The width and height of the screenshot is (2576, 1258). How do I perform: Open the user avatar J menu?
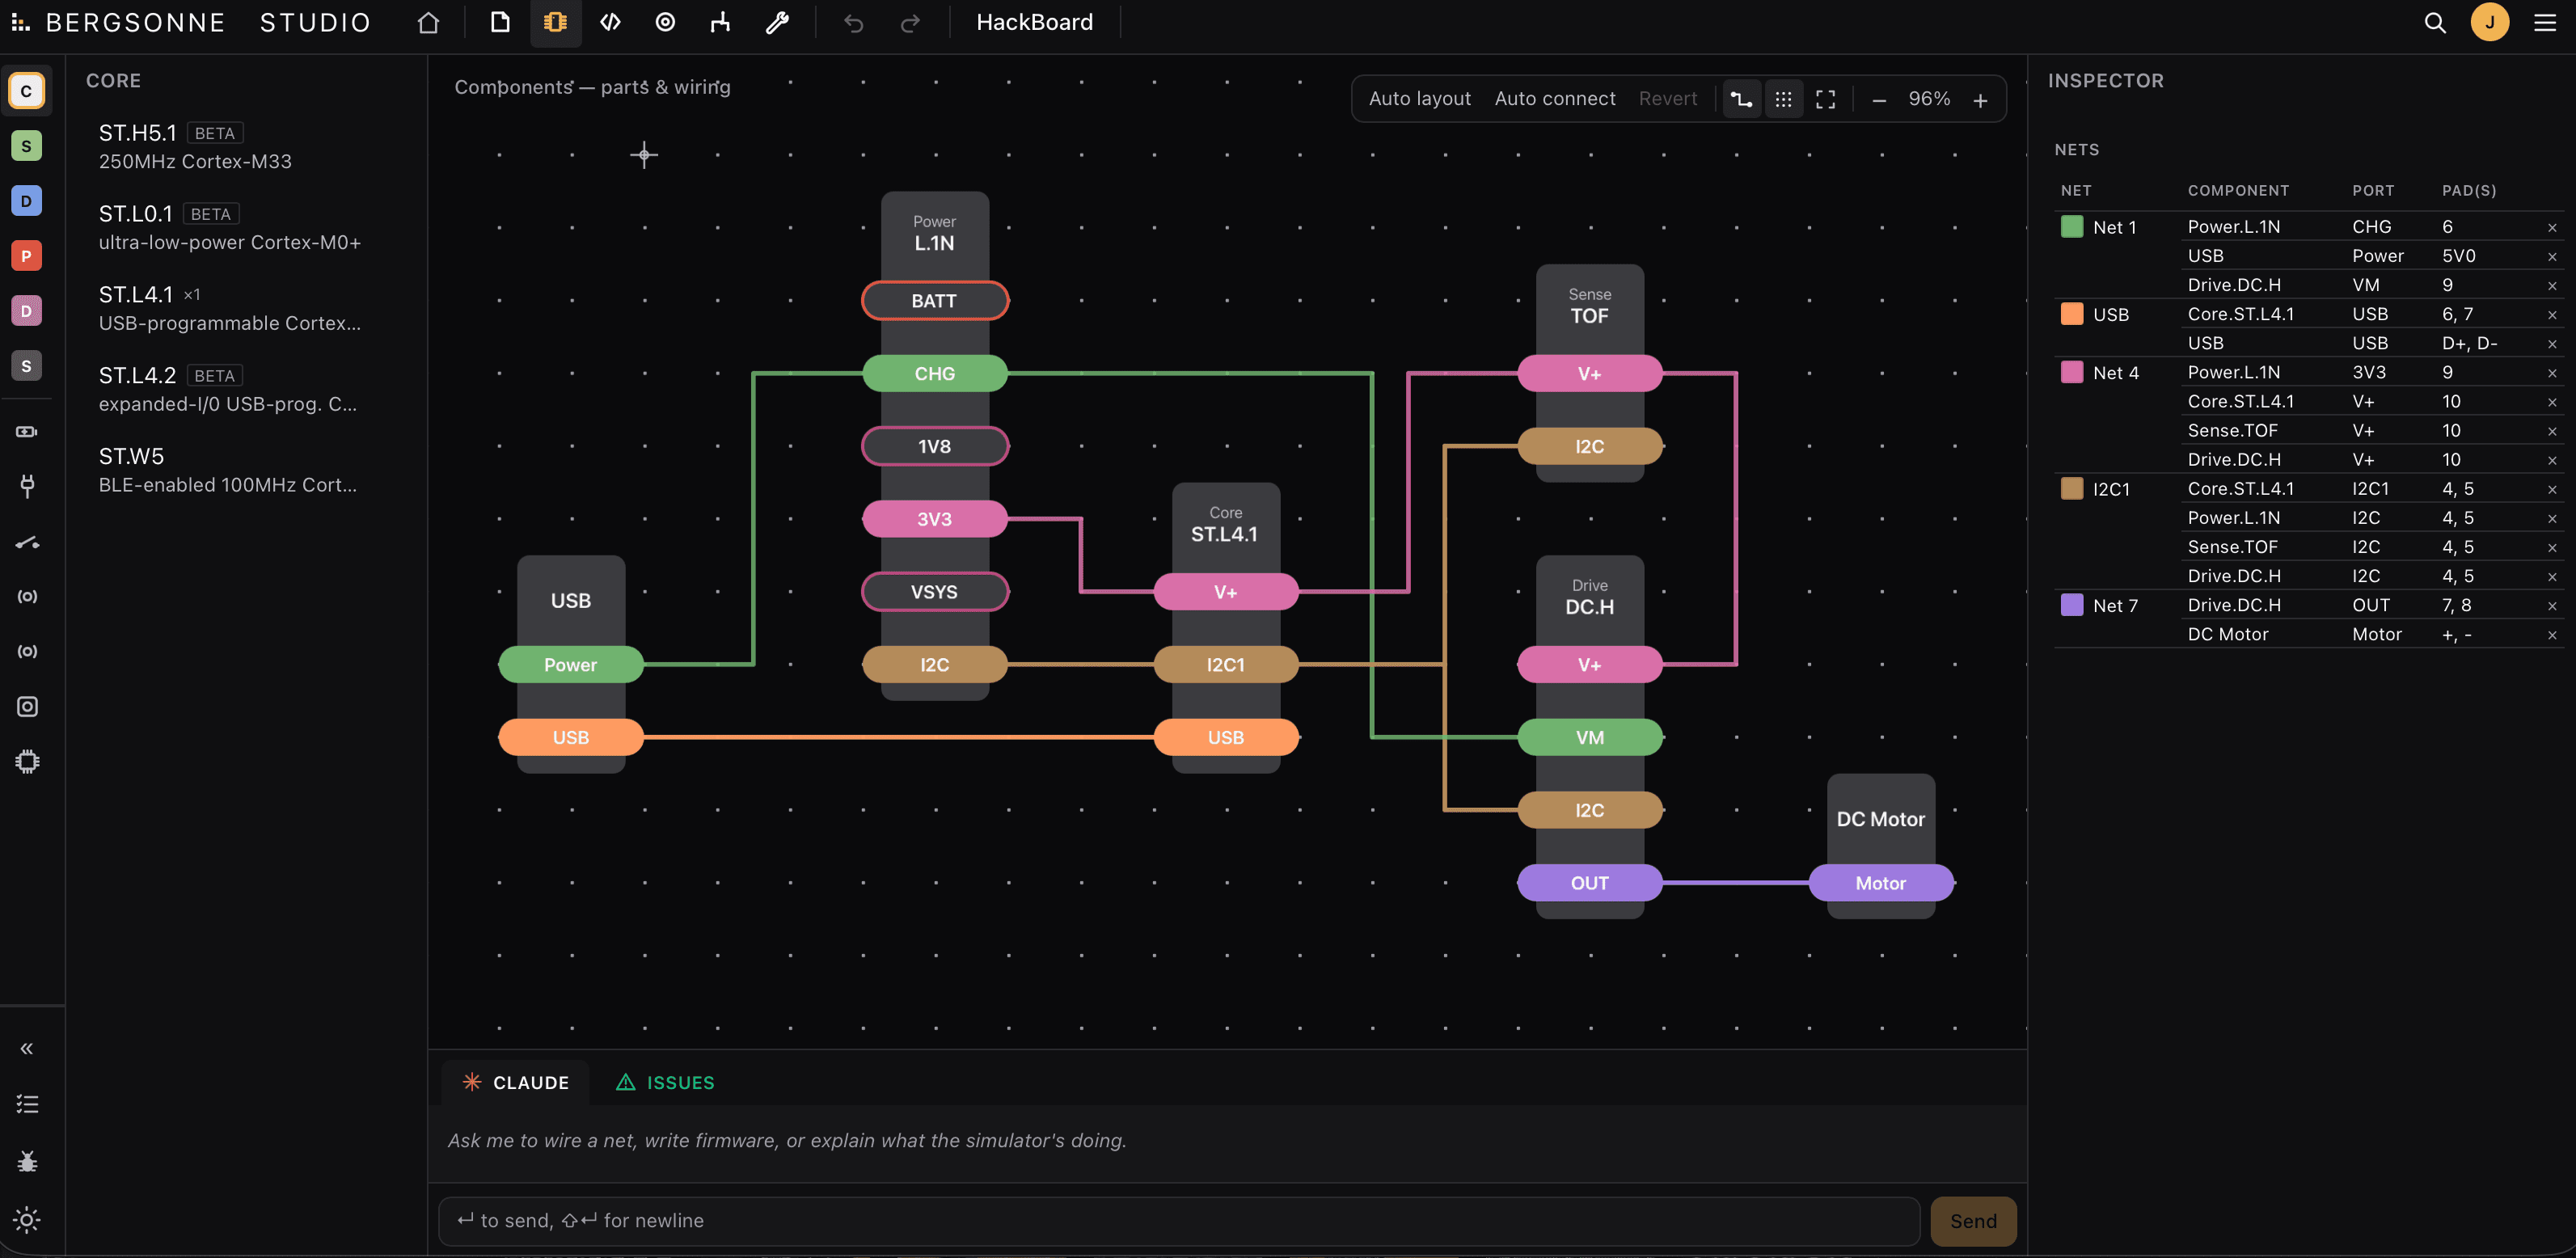[2489, 22]
